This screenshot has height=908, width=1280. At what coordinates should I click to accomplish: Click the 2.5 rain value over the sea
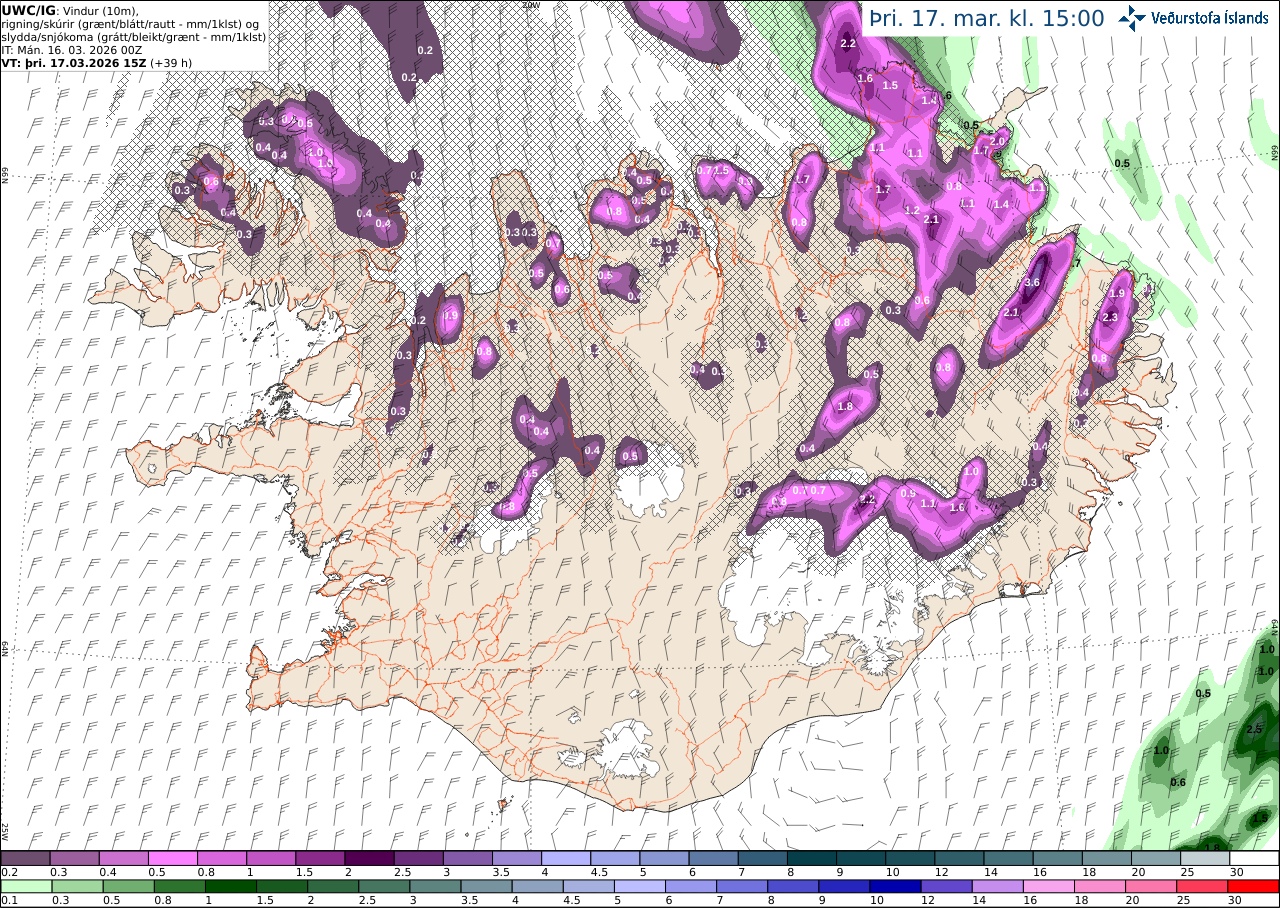(x=1254, y=729)
